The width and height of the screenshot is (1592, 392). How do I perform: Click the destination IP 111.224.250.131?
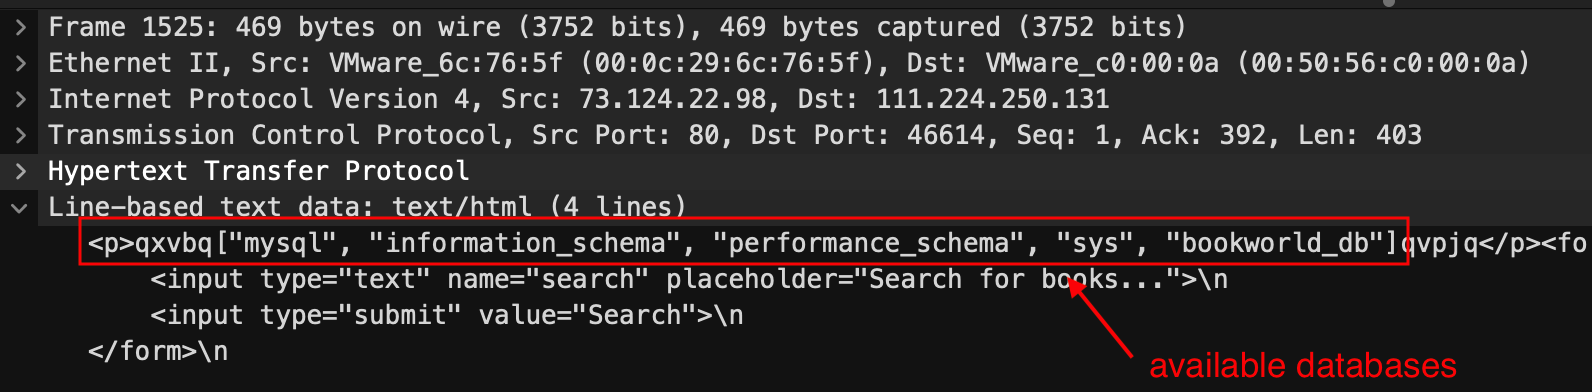pos(992,99)
